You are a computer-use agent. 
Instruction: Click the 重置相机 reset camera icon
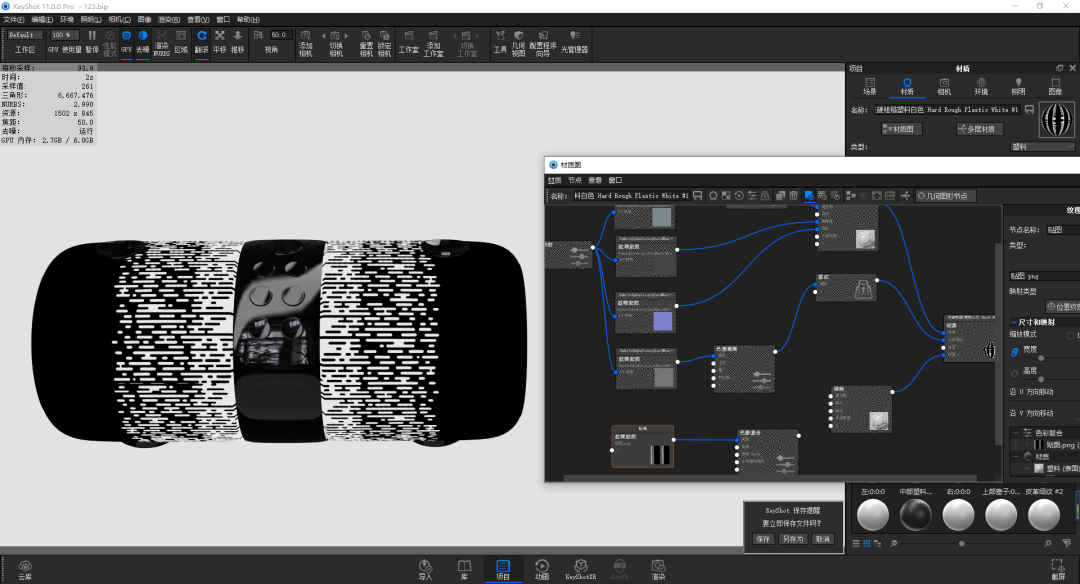(366, 43)
